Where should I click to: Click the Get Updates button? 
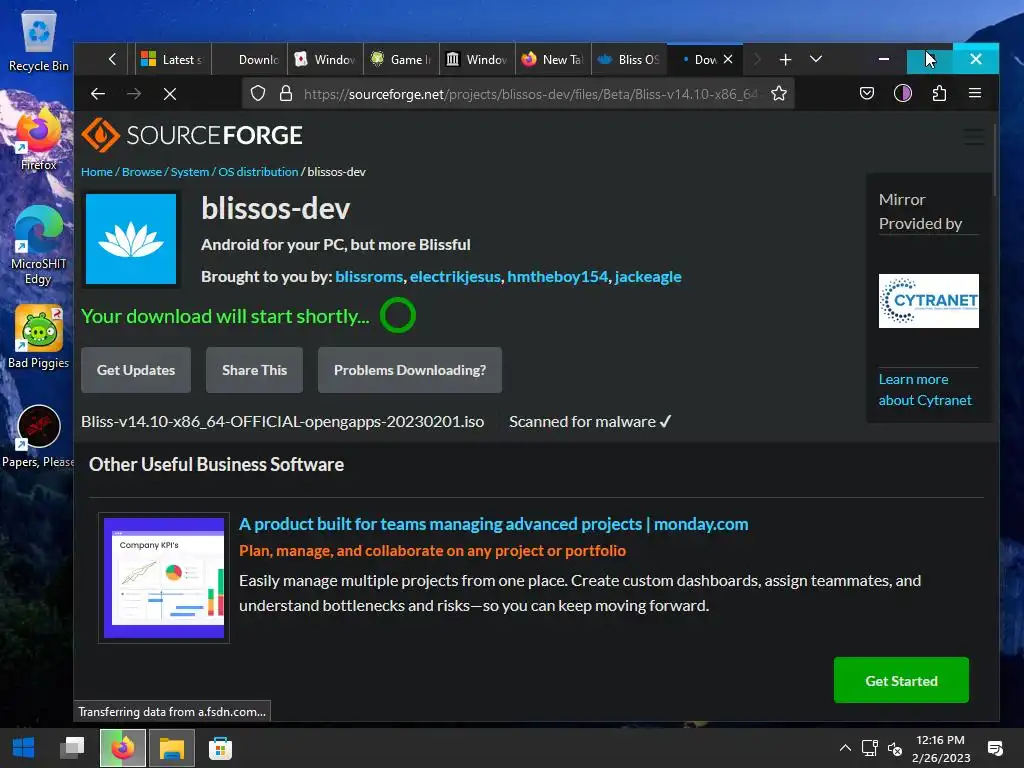click(x=136, y=370)
